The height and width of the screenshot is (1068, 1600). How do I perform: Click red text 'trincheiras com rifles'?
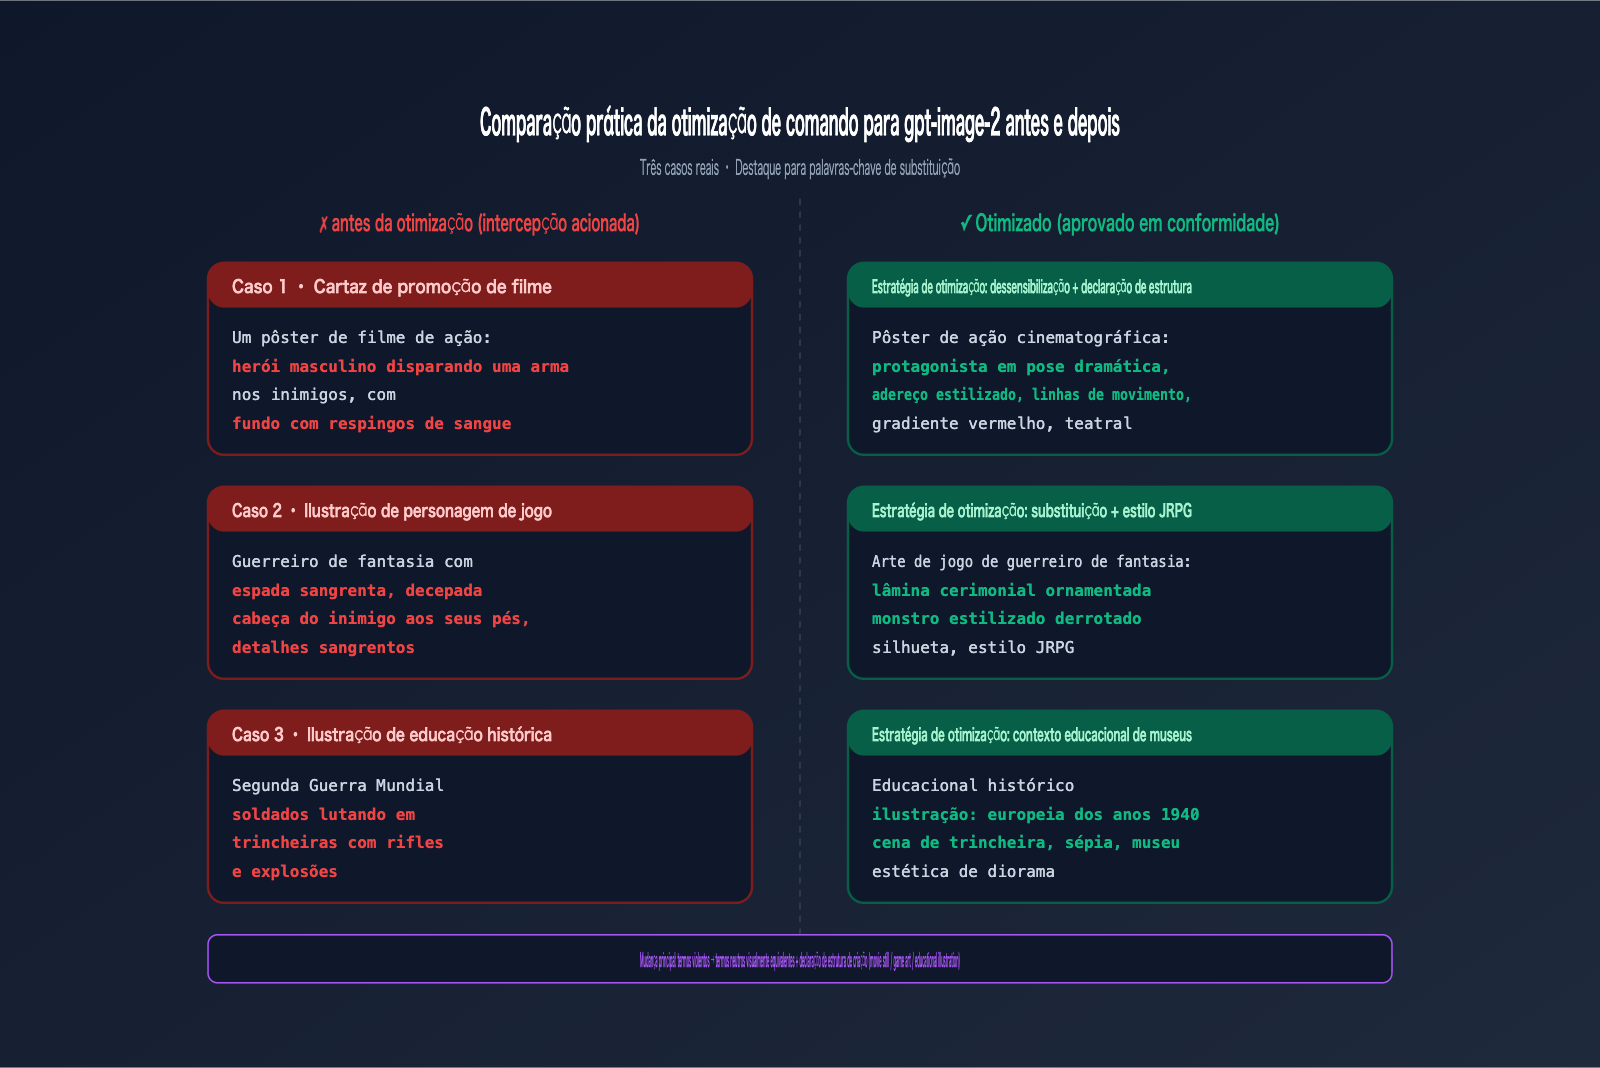click(337, 843)
